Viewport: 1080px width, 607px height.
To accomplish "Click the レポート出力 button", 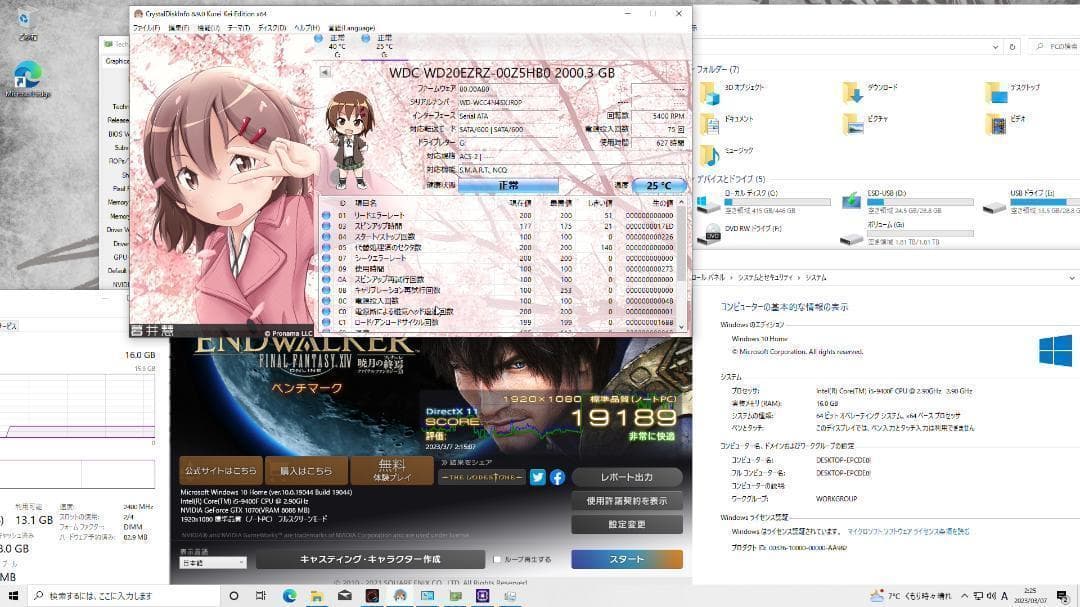I will coord(627,477).
